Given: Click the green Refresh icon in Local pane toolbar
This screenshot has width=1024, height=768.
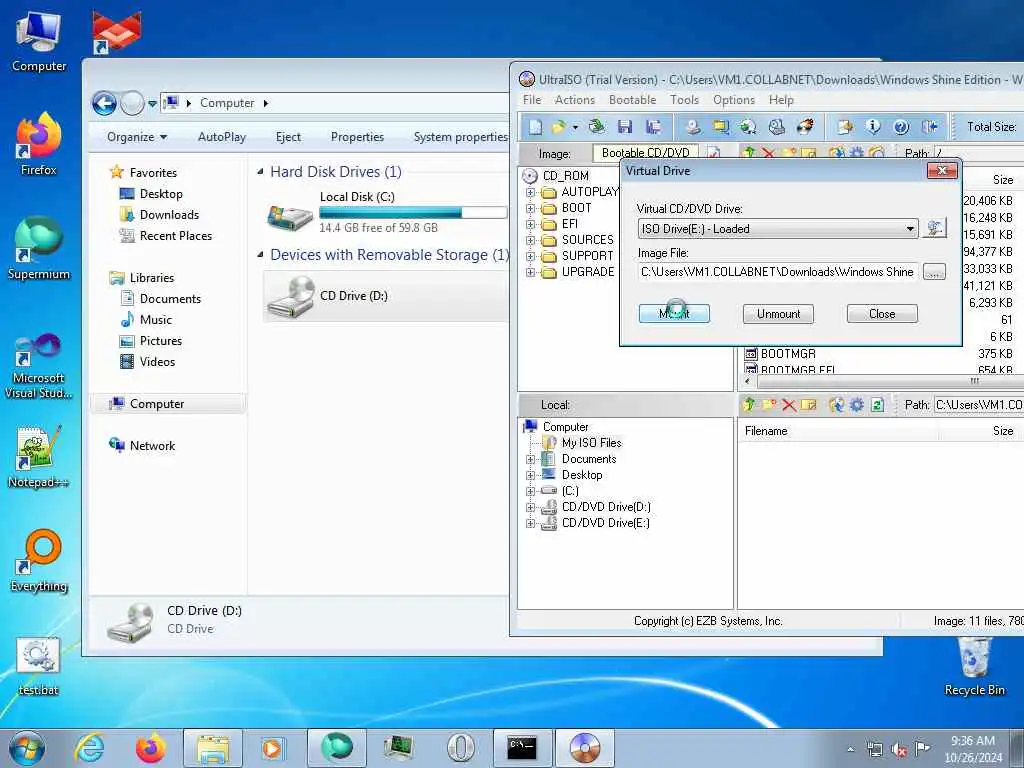Looking at the screenshot, I should [878, 405].
